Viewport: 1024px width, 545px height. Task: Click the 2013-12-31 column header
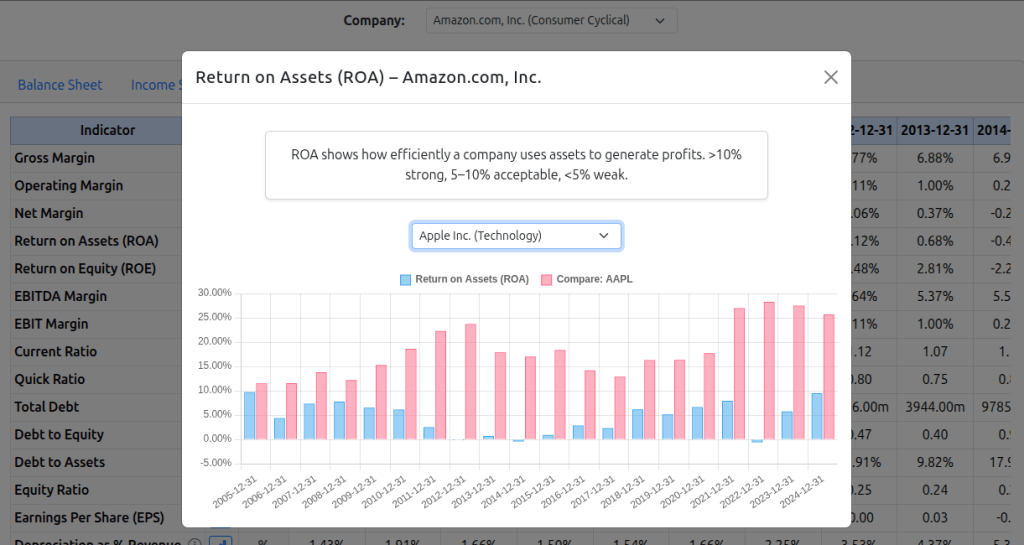[933, 130]
